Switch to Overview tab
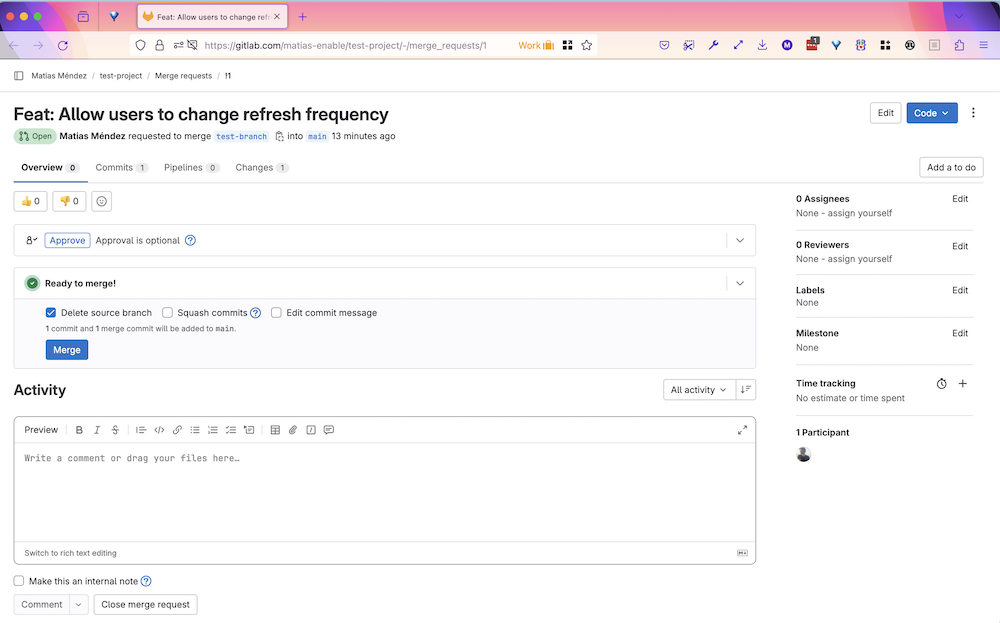Screen dimensions: 1000x623 click(50, 168)
